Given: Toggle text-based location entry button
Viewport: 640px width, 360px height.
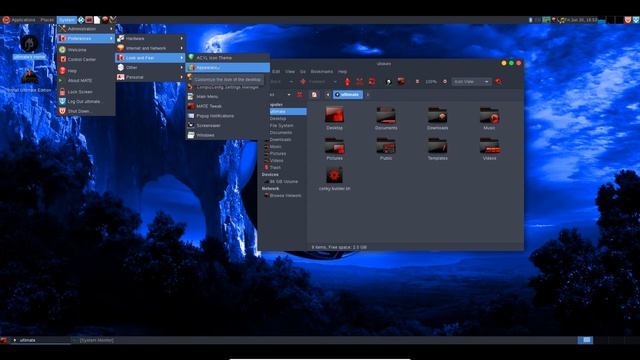Looking at the screenshot, I should tap(314, 94).
